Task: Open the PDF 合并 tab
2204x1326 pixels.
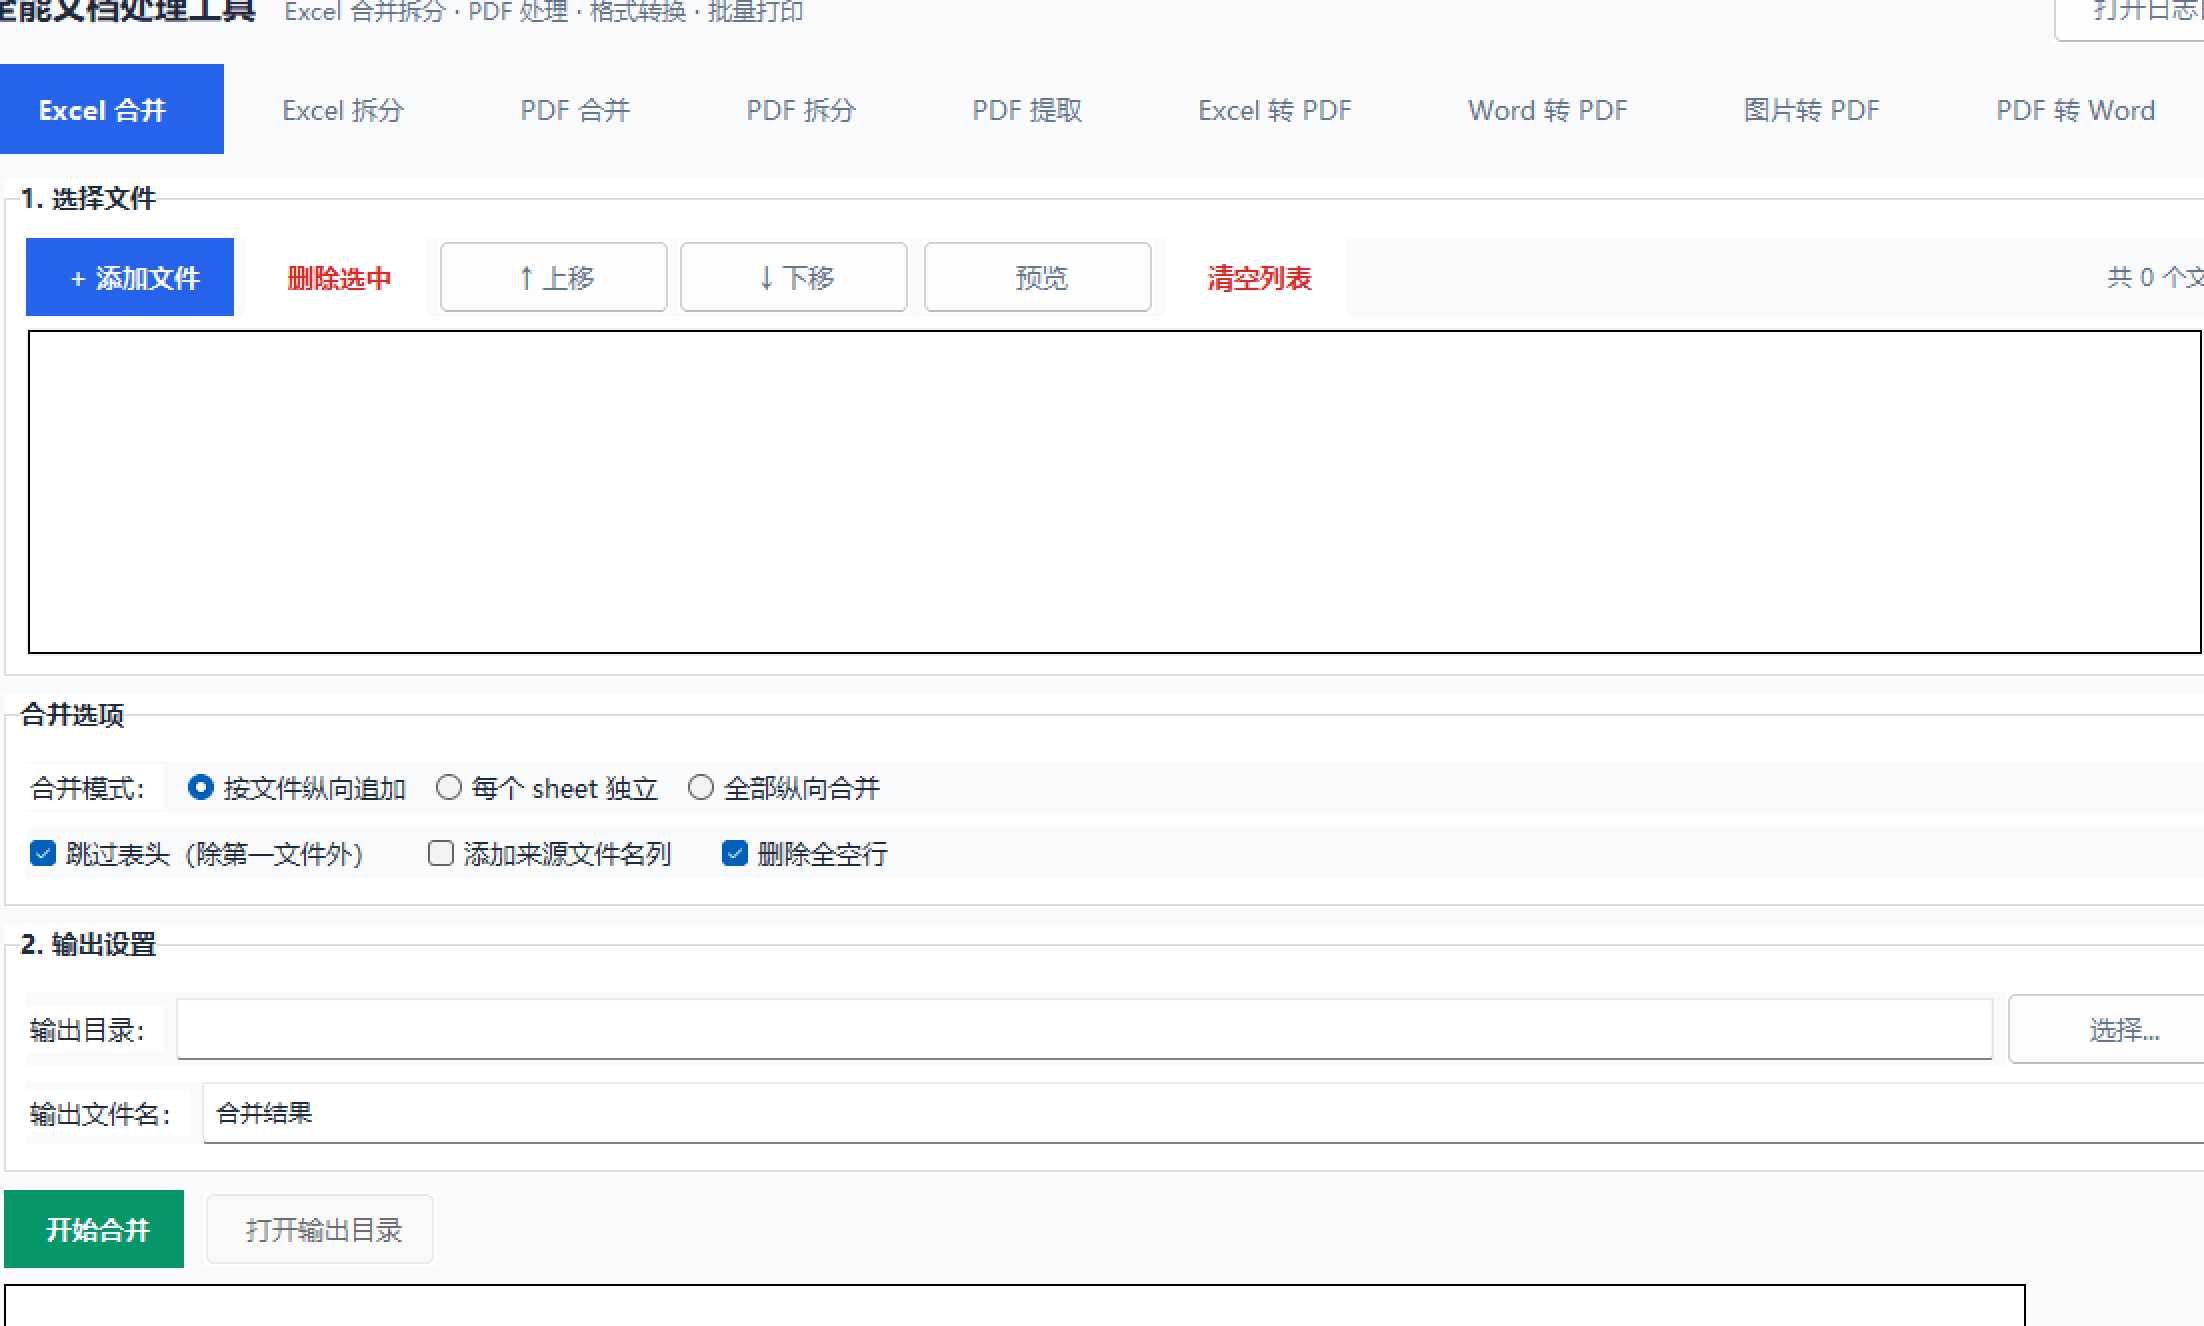Action: coord(575,109)
